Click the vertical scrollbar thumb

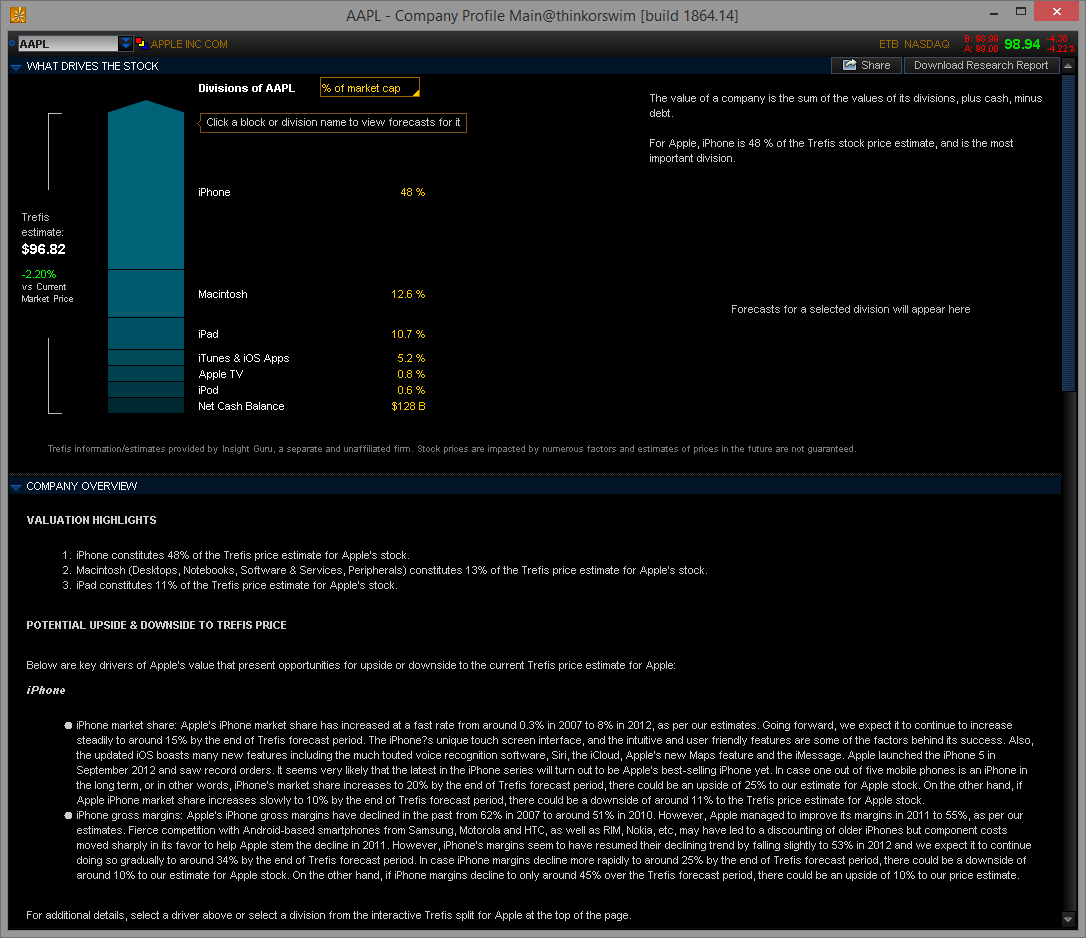(x=1068, y=233)
